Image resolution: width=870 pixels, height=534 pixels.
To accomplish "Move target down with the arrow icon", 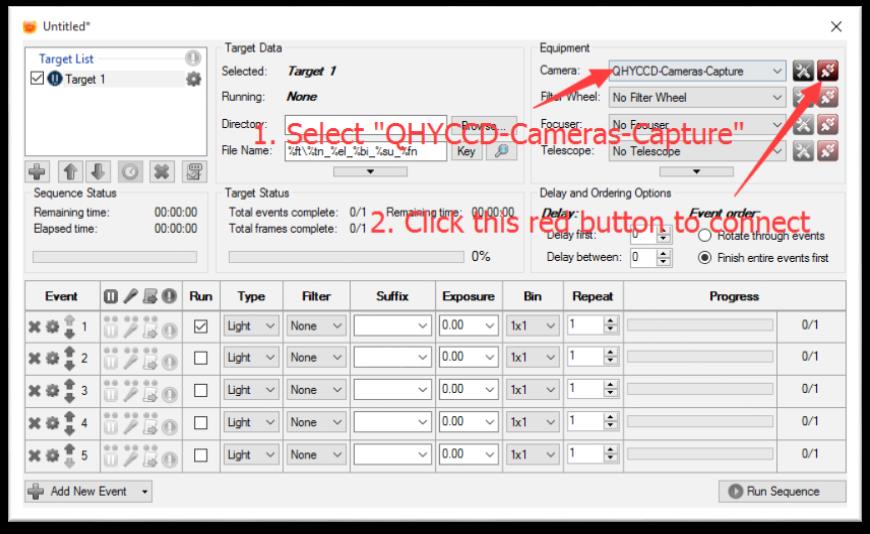I will (x=98, y=172).
